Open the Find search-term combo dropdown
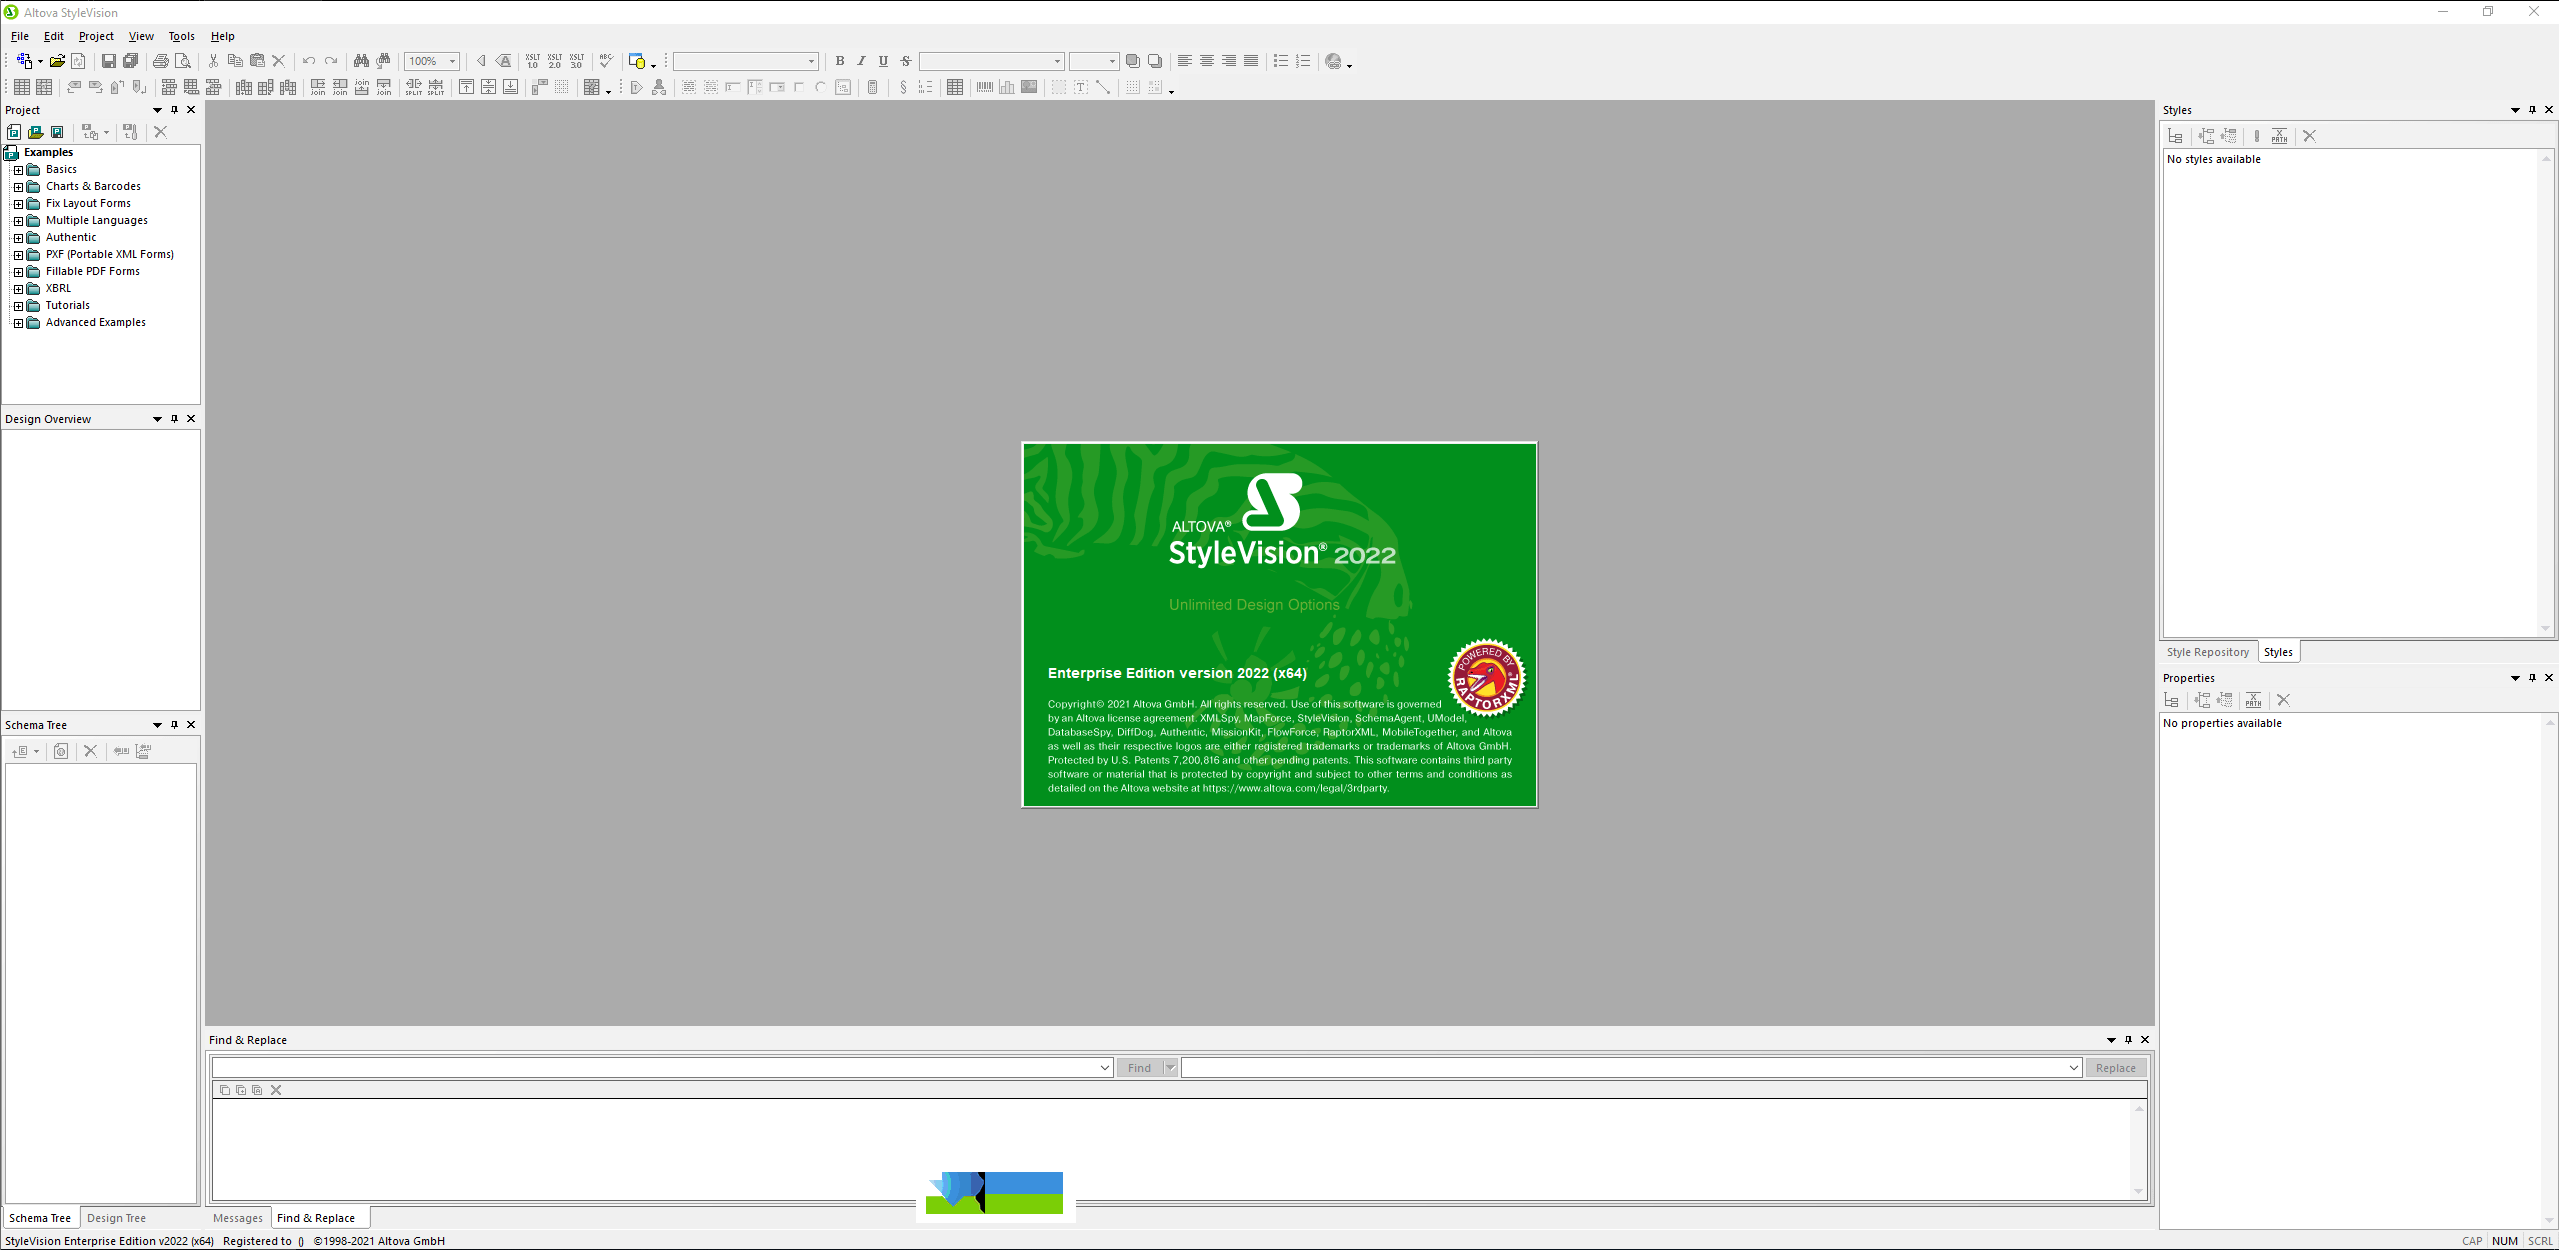Screen dimensions: 2559x1250 pos(1104,1068)
